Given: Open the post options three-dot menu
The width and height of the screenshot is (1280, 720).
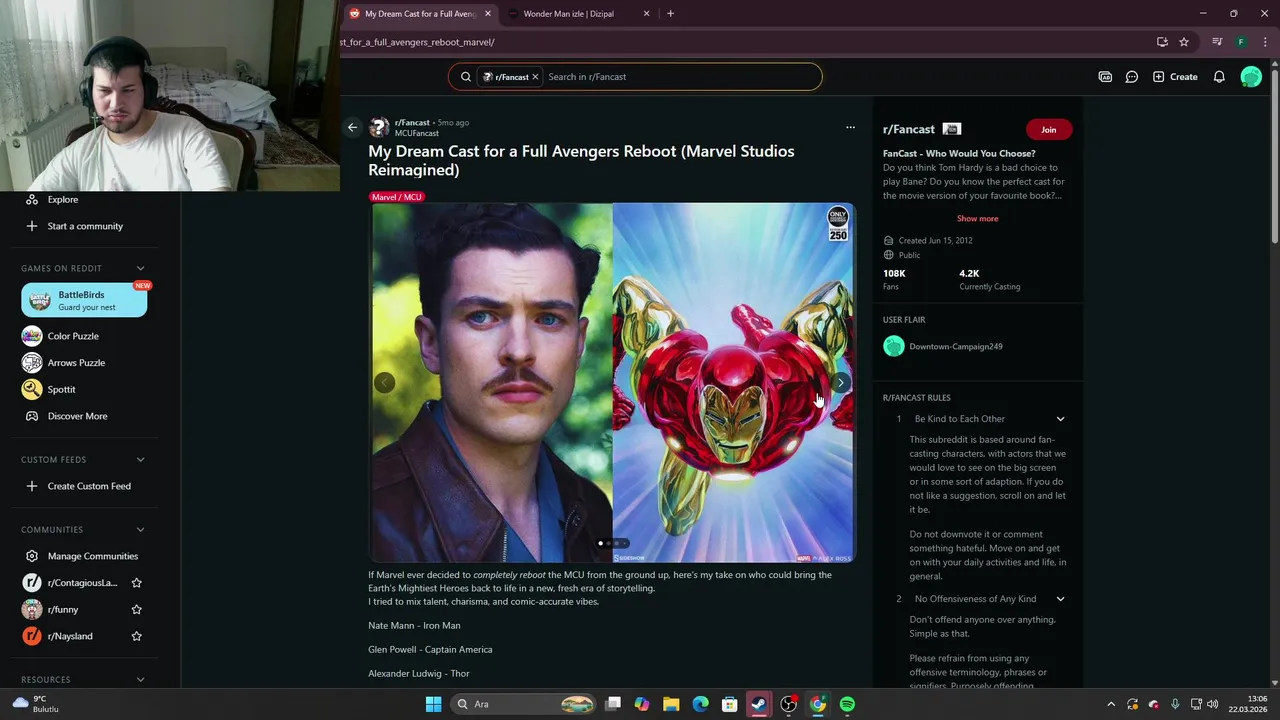Looking at the screenshot, I should pyautogui.click(x=850, y=127).
